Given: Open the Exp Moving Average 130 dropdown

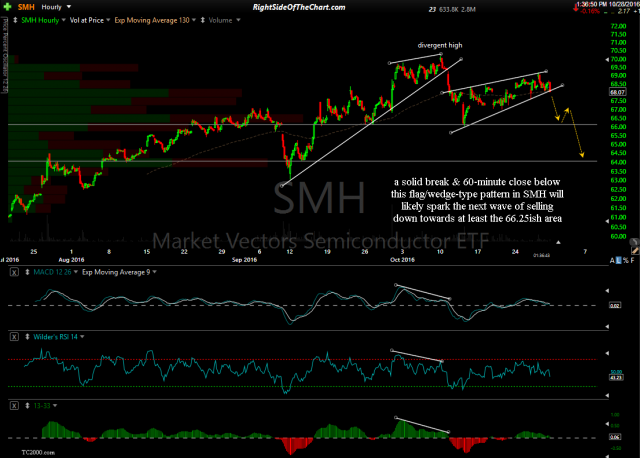Looking at the screenshot, I should [194, 20].
